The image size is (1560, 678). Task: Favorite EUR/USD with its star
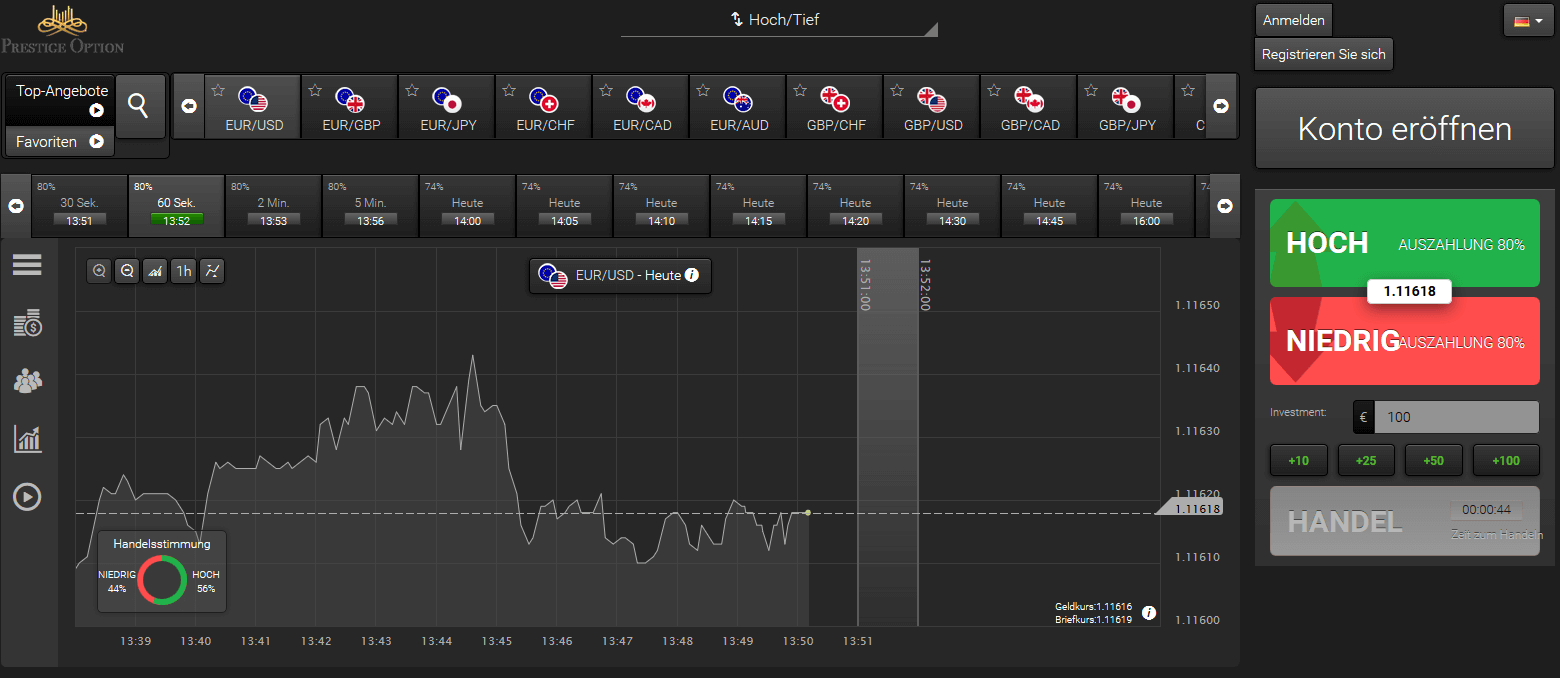tap(217, 90)
